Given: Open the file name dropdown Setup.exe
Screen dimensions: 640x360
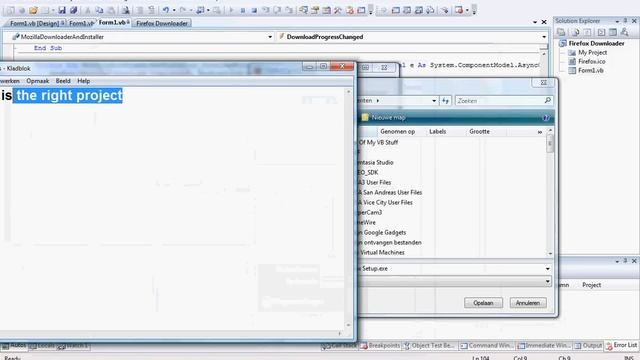Looking at the screenshot, I should [547, 269].
